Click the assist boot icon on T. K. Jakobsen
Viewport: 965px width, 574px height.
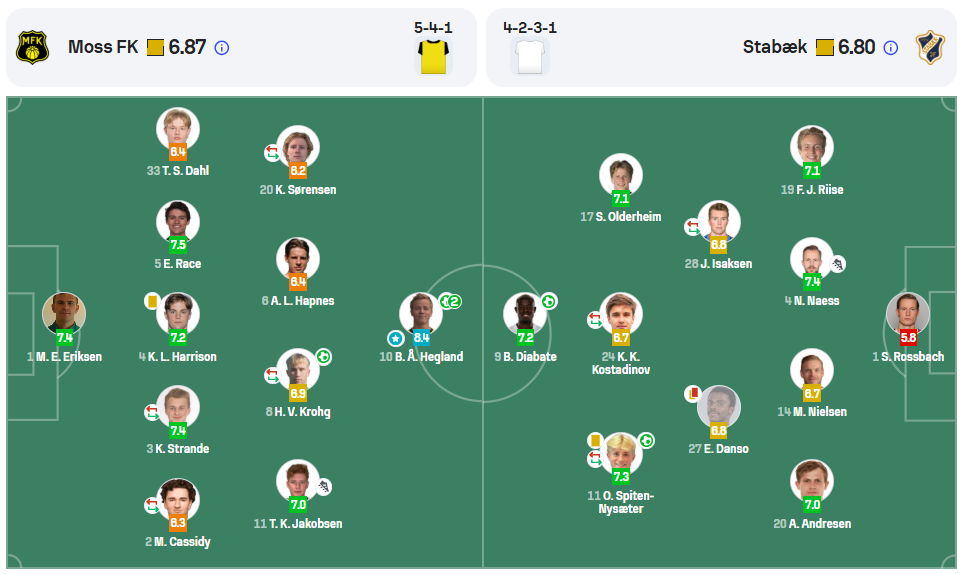tap(324, 487)
